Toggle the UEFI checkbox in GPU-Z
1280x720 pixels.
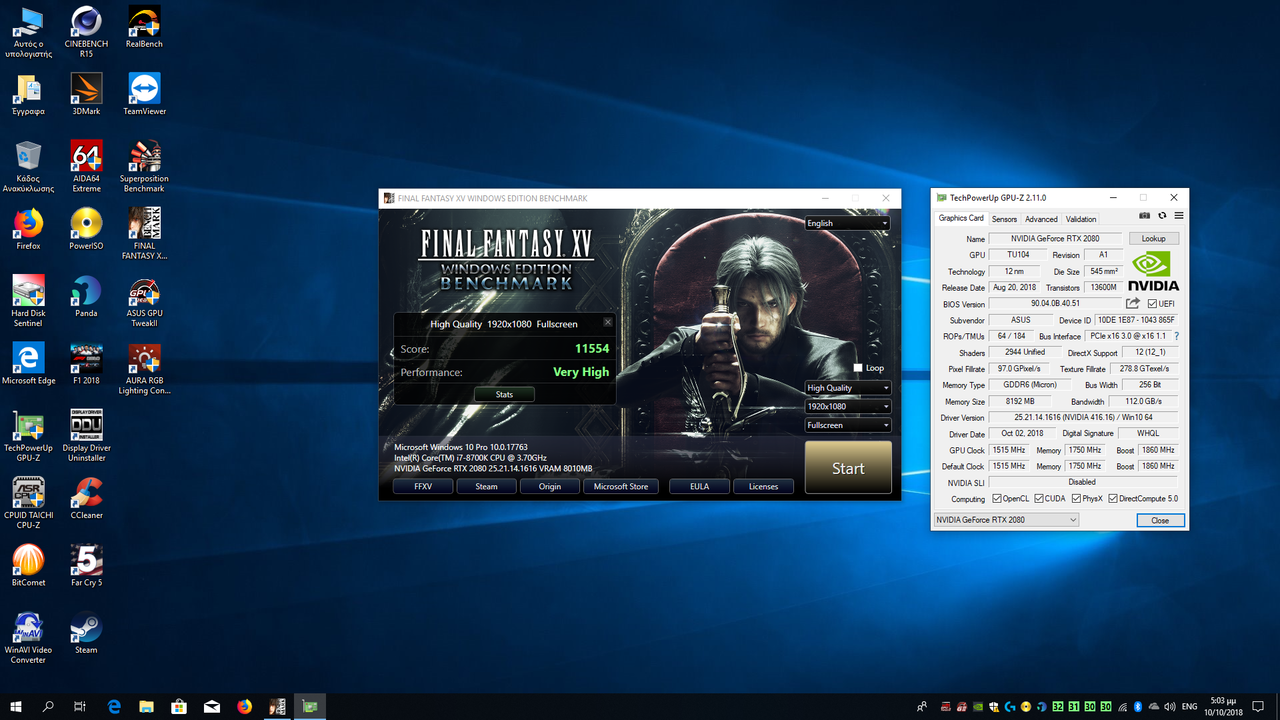(1153, 303)
